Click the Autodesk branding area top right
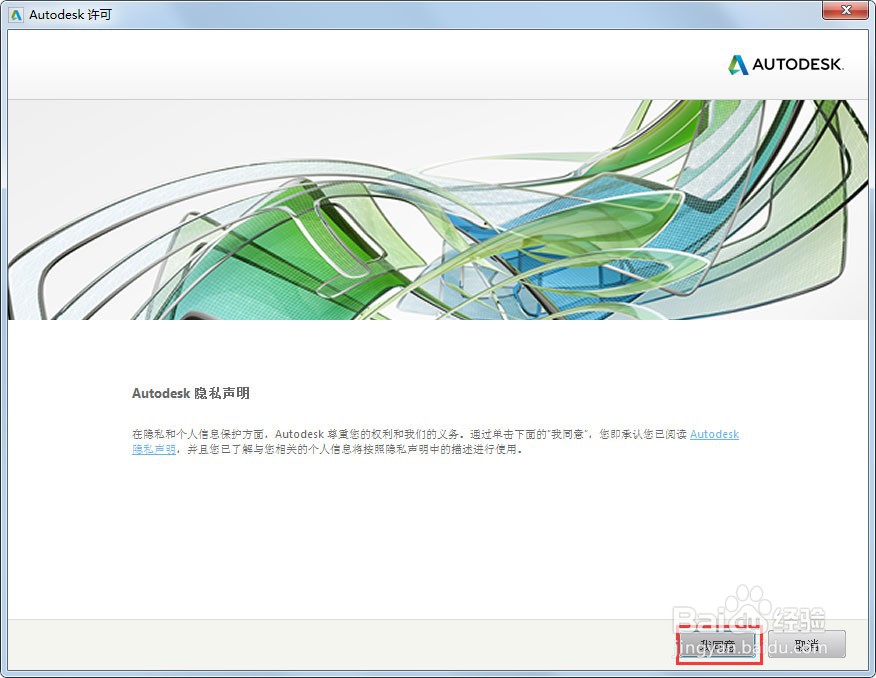Image resolution: width=876 pixels, height=678 pixels. coord(787,63)
